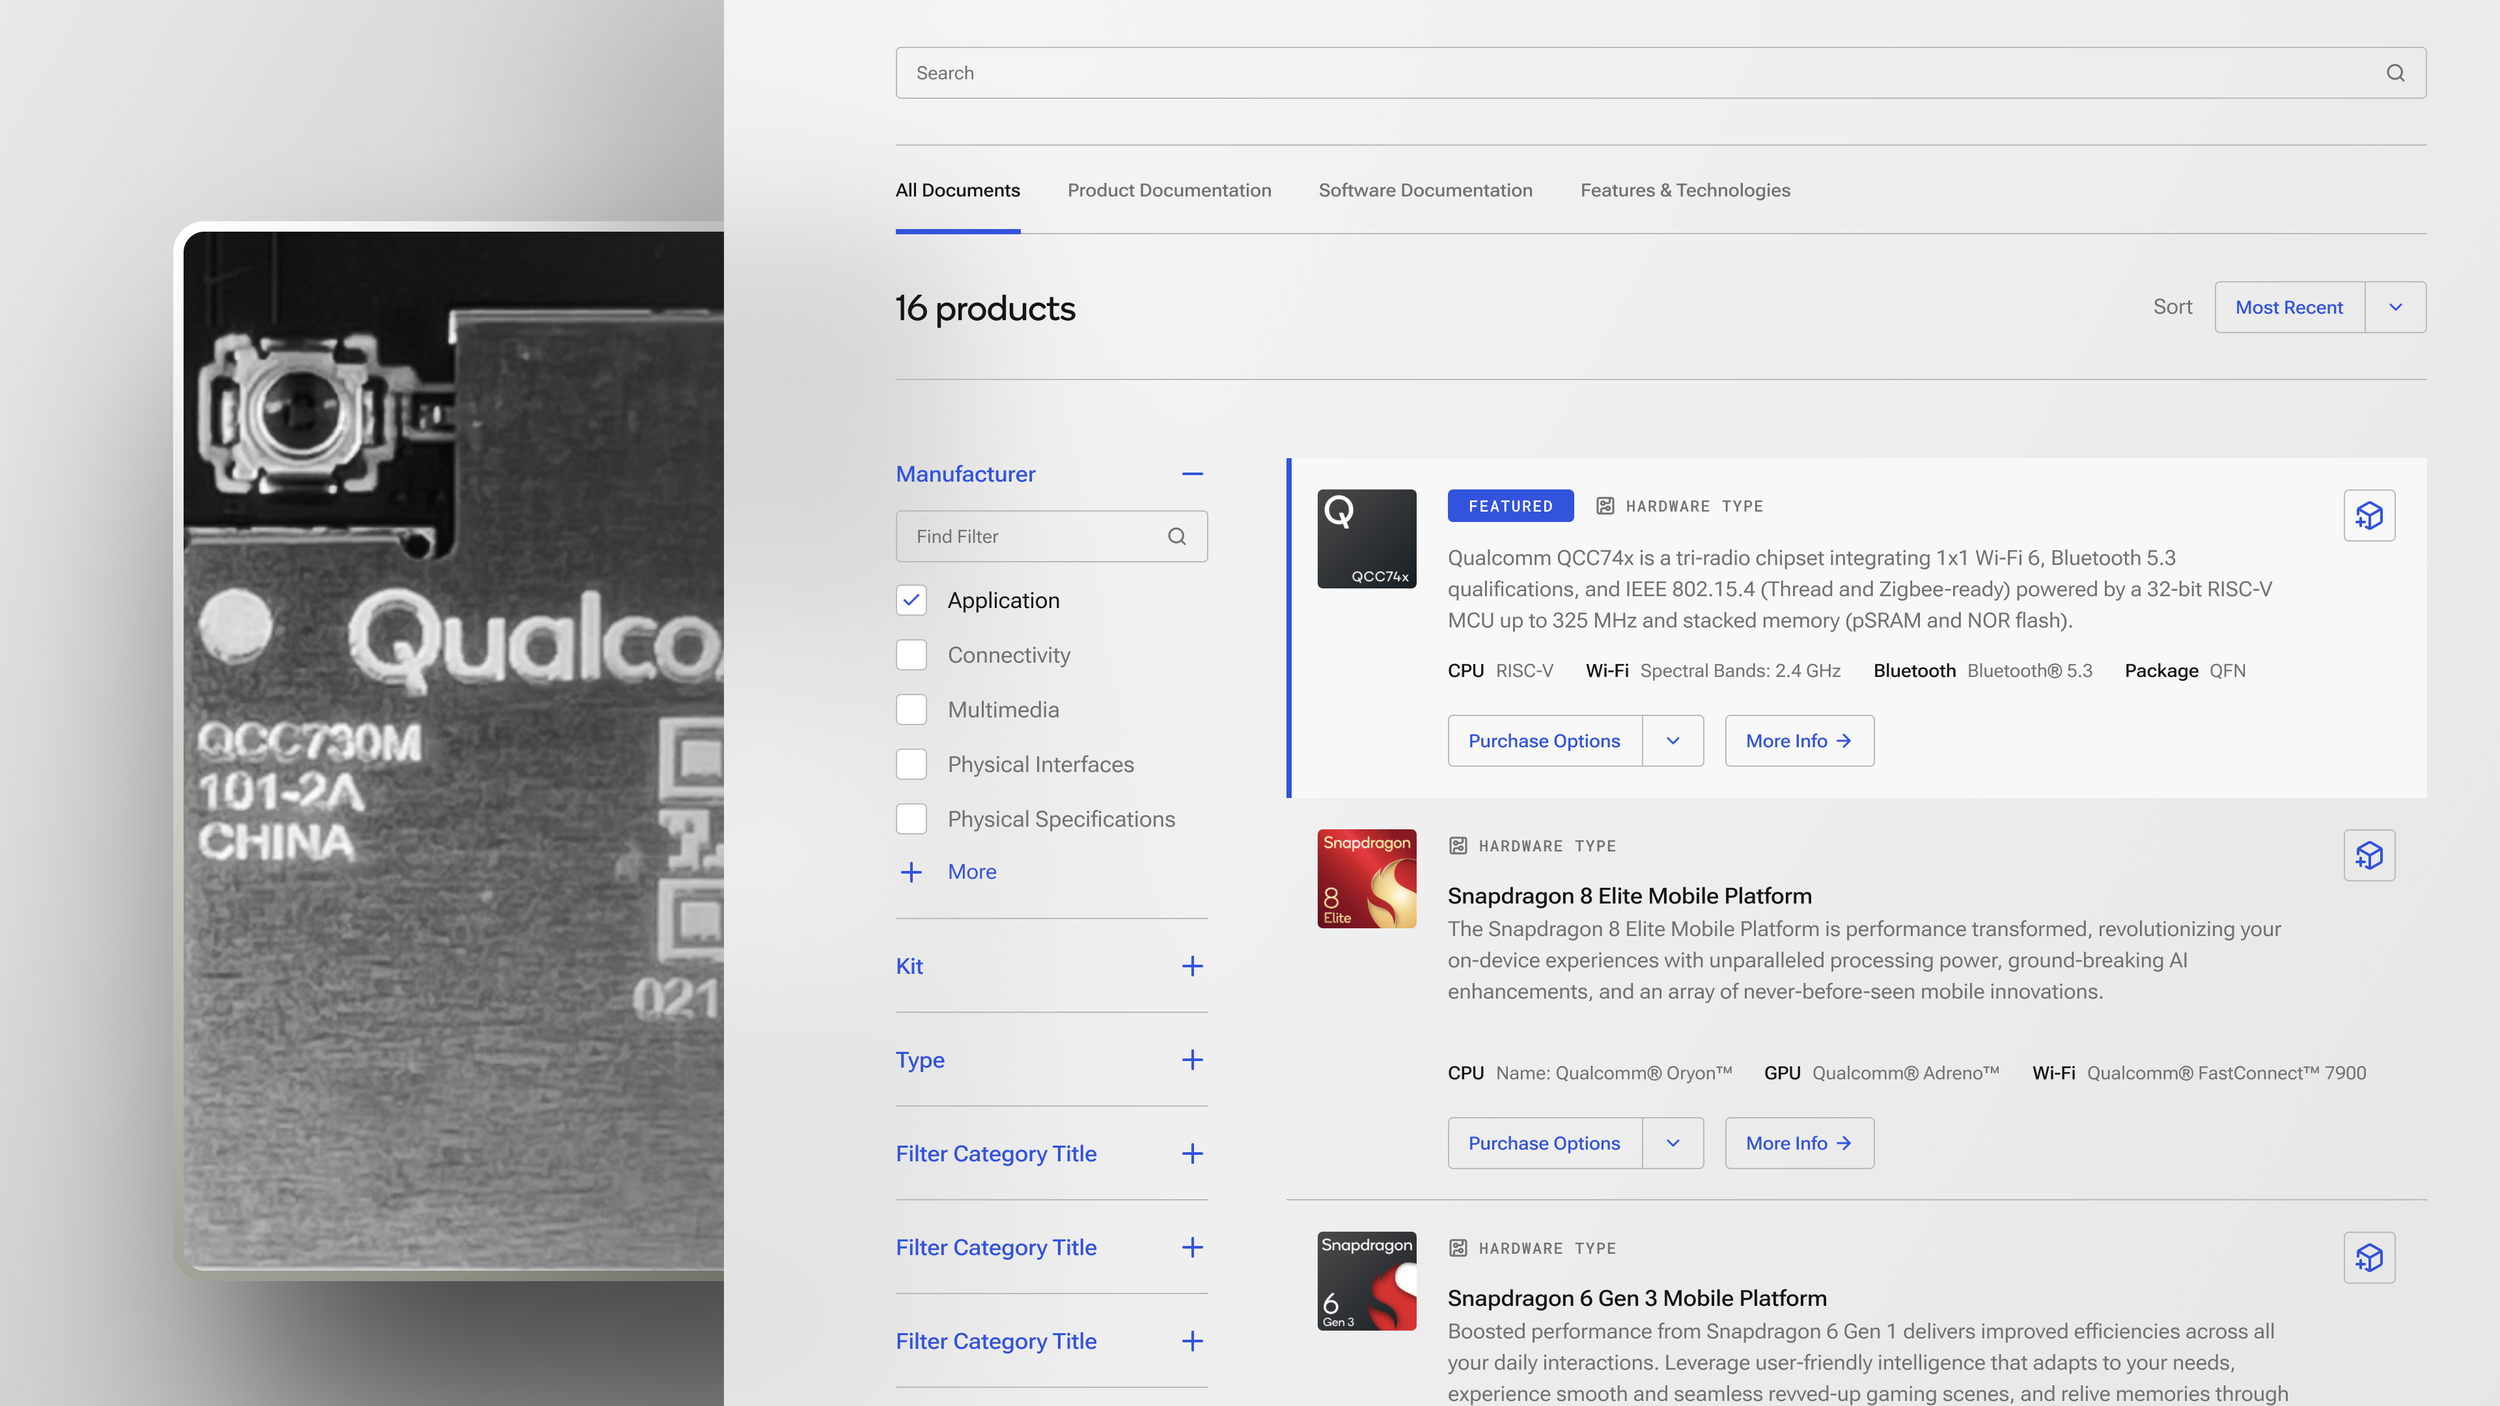Click the cube icon on Snapdragon 8 Elite card

click(2369, 855)
